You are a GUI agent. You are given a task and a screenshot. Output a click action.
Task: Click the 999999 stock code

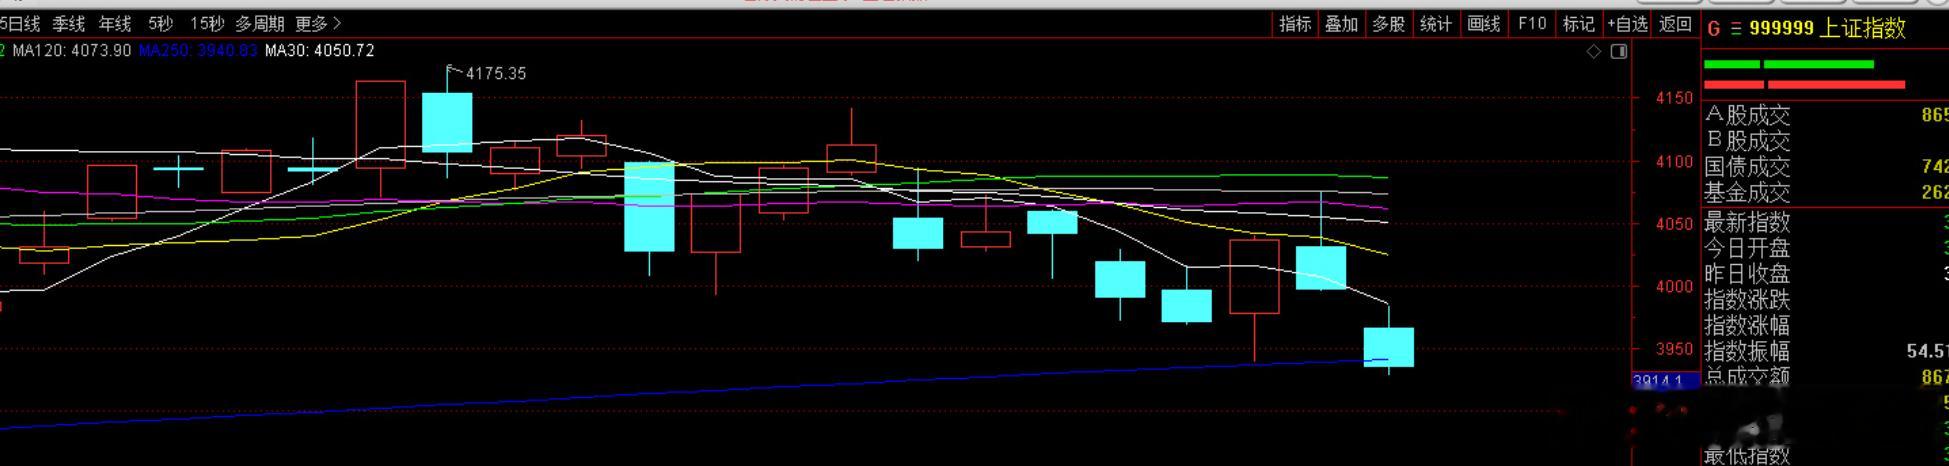(x=1781, y=29)
